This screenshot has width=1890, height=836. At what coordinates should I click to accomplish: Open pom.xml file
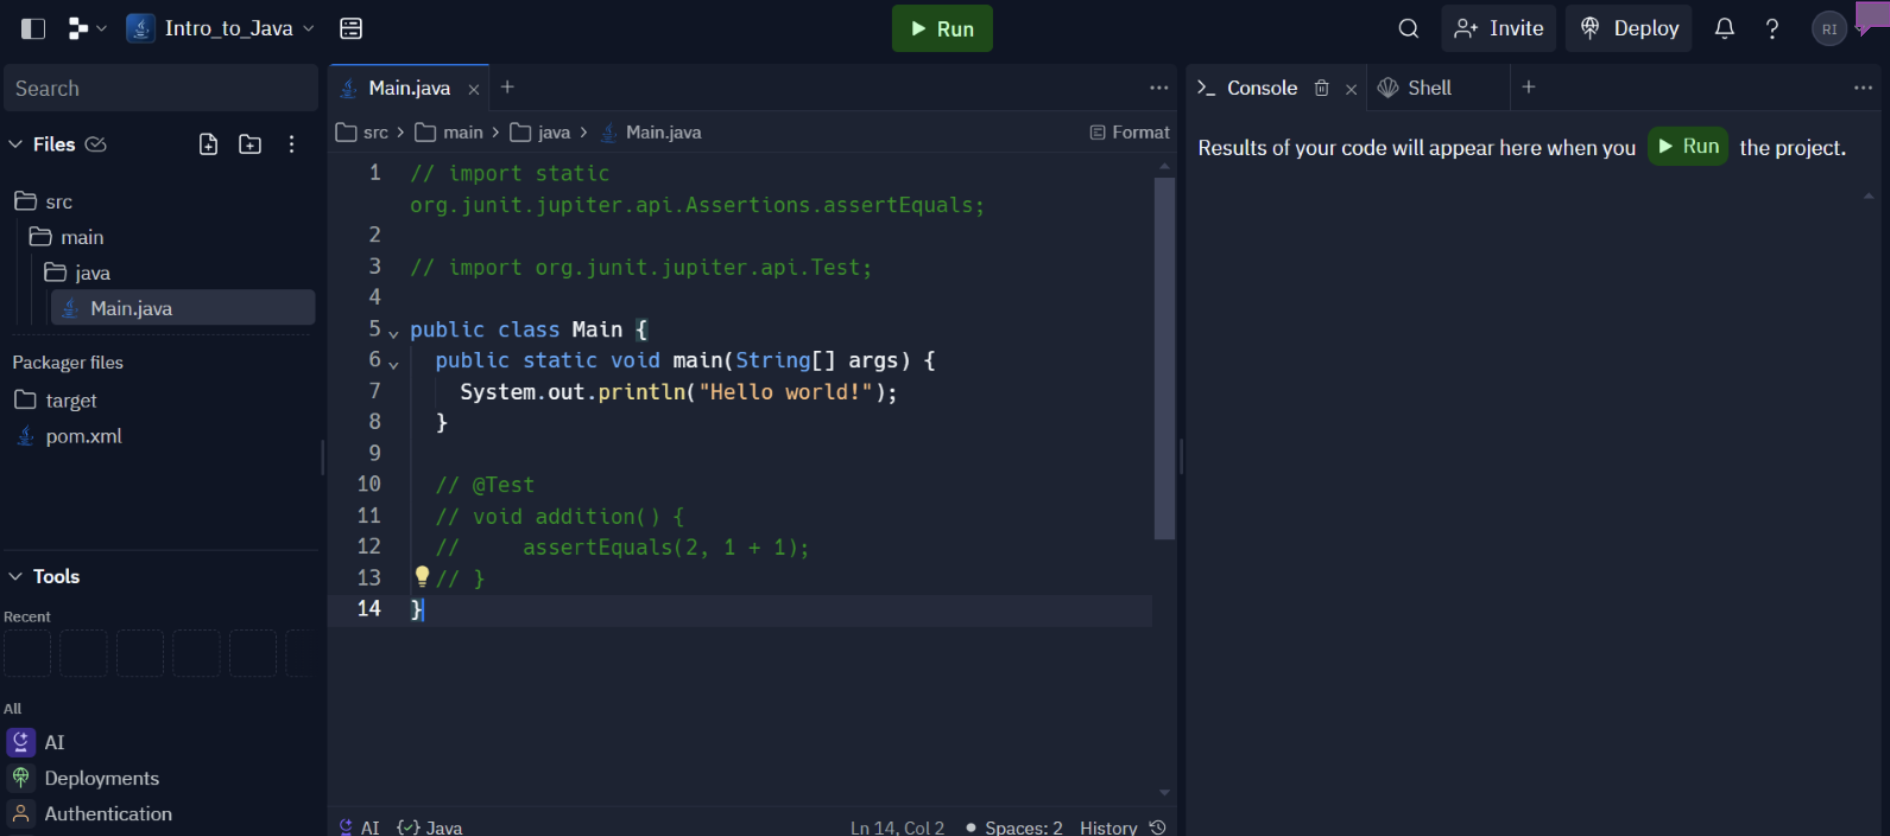[x=69, y=436]
